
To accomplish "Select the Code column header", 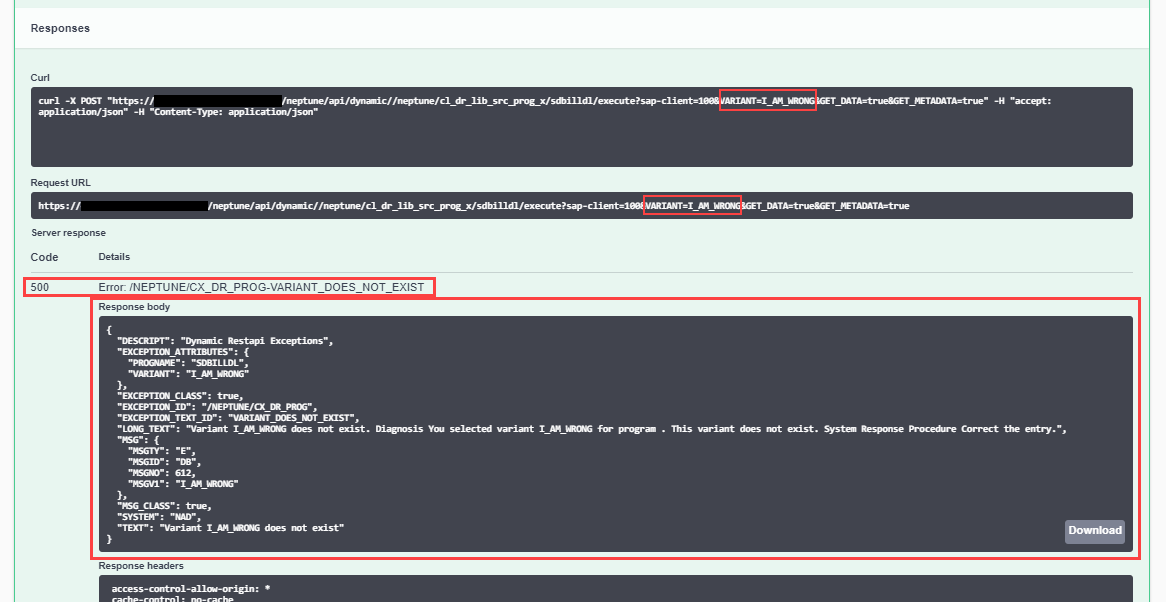I will [x=43, y=257].
